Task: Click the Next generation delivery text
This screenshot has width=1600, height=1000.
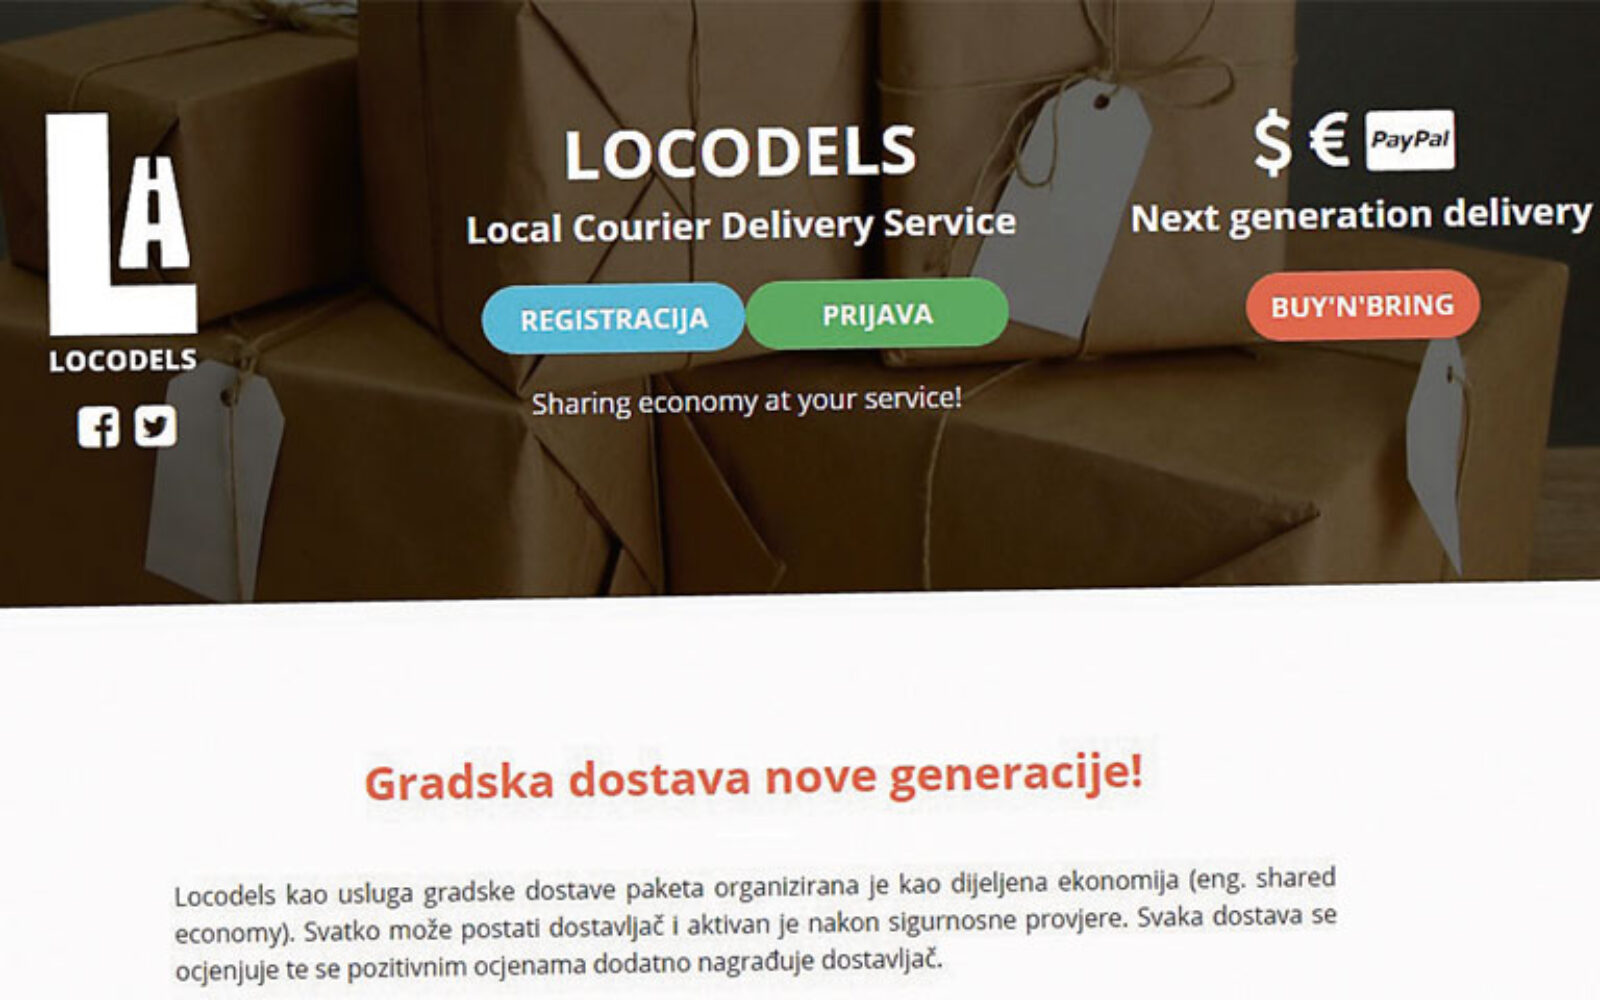Action: point(1361,216)
